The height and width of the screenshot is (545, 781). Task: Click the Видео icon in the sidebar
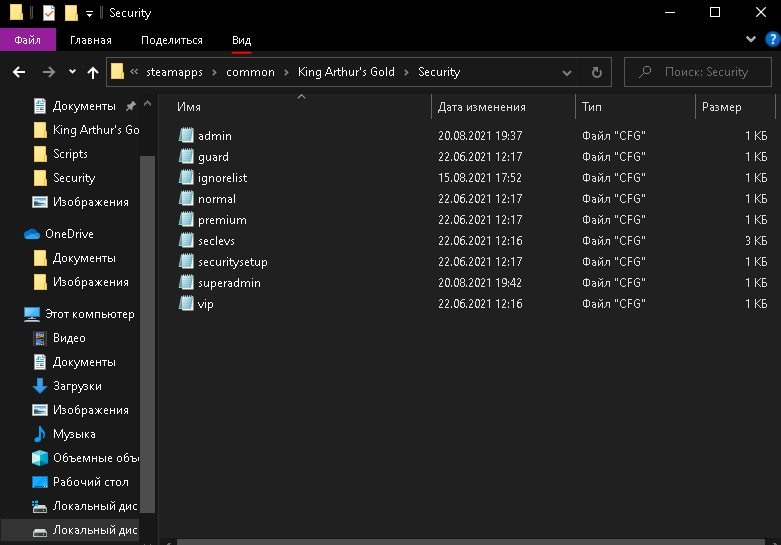pyautogui.click(x=40, y=338)
